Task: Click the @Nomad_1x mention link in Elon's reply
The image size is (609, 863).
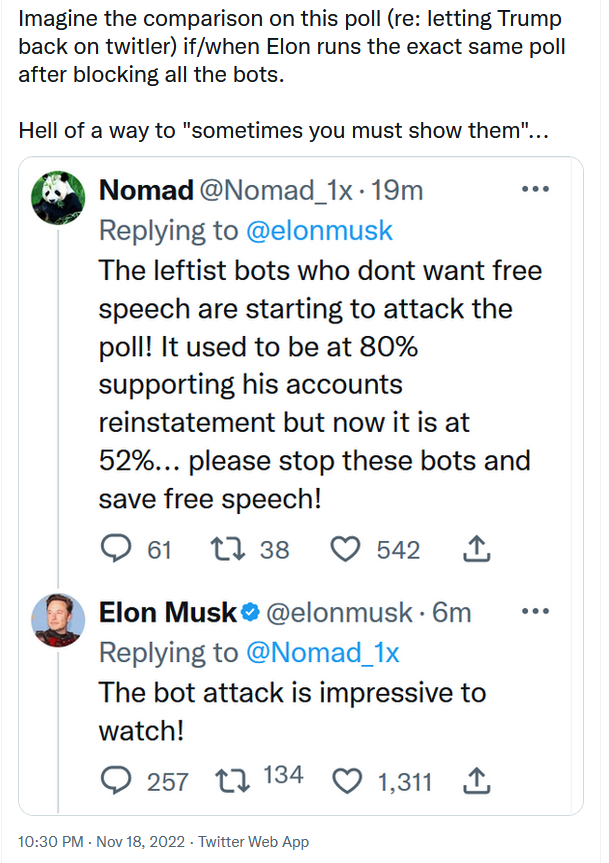Action: point(322,652)
